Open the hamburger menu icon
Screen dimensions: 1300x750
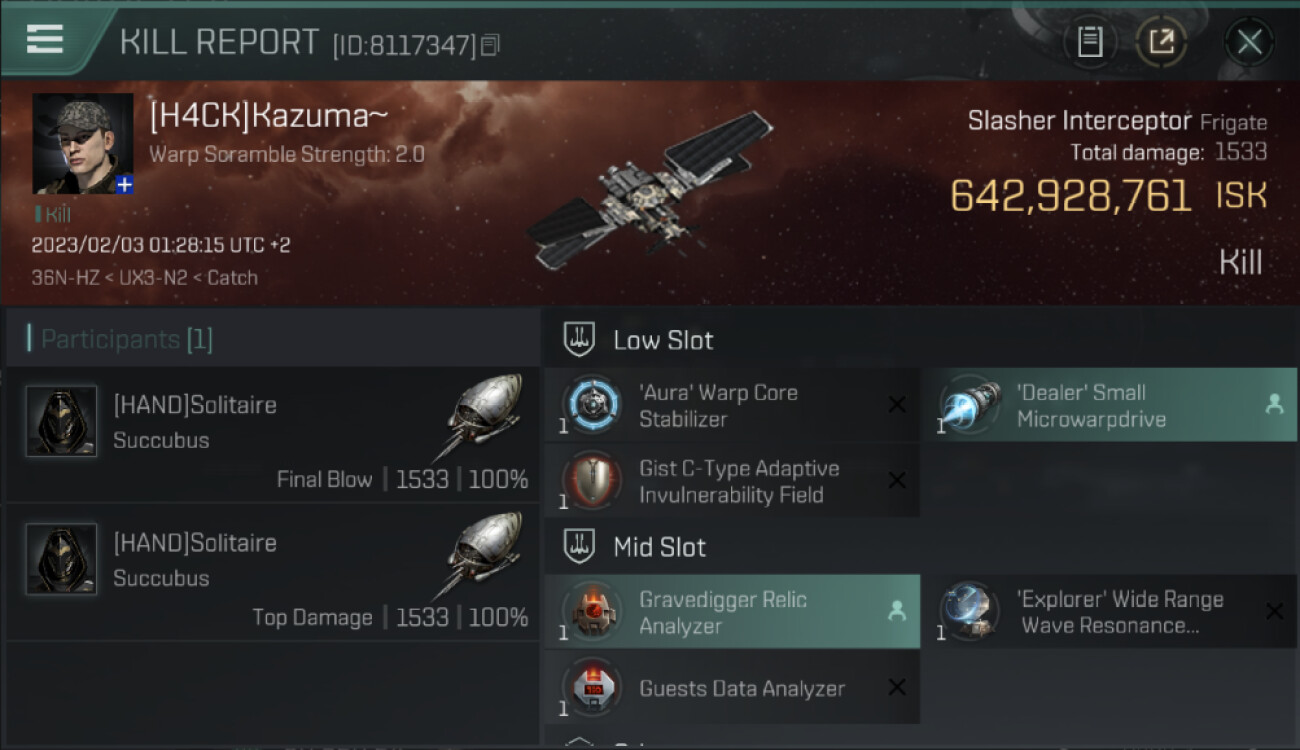pos(44,39)
